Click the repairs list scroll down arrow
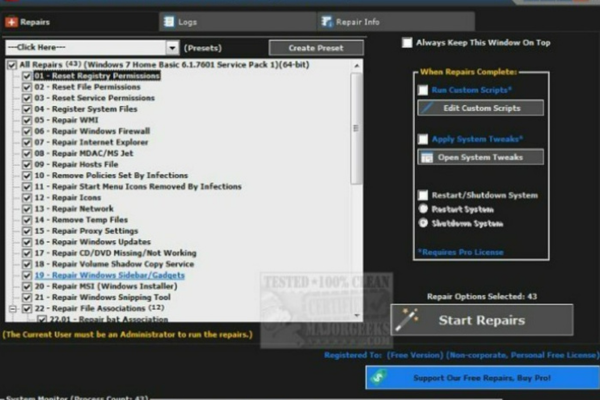The image size is (600, 400). pos(357,316)
